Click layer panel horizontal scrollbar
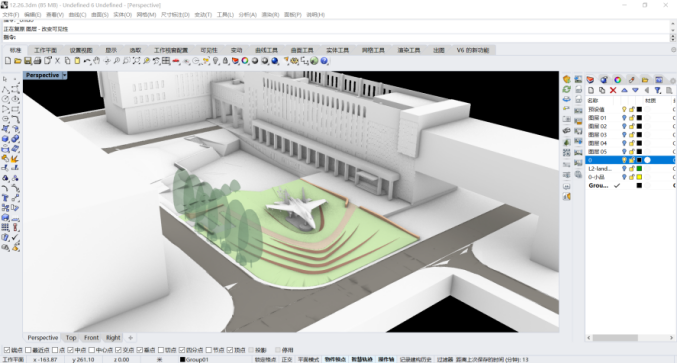677x363 pixels. click(x=615, y=338)
